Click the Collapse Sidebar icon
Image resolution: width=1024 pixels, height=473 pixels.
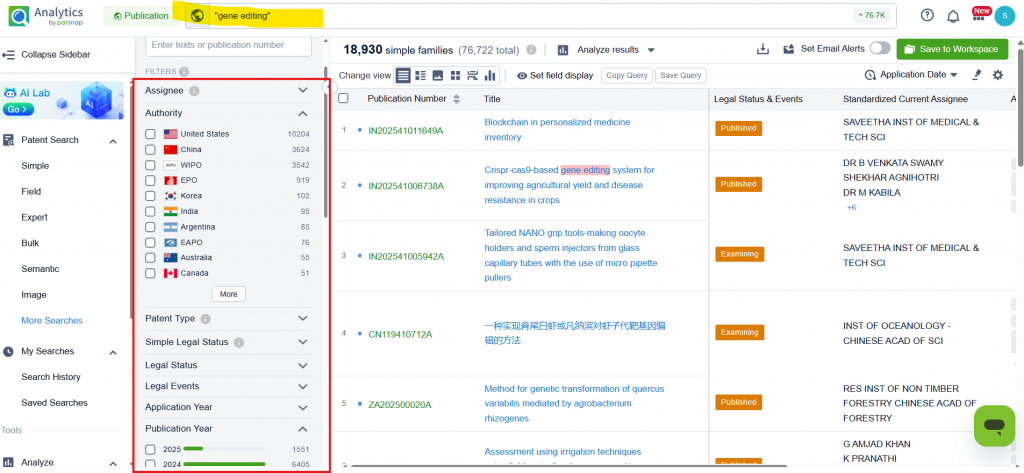pos(8,55)
